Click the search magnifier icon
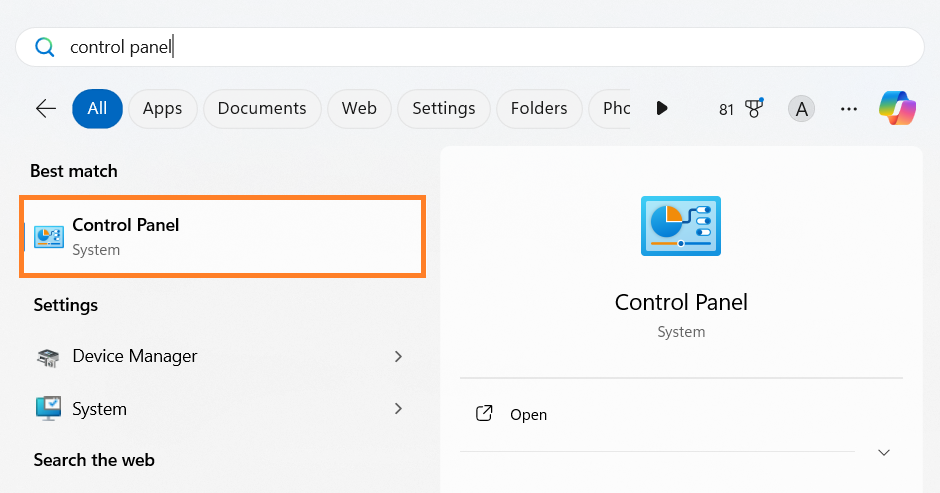Screen dimensions: 940x493 pyautogui.click(x=45, y=47)
